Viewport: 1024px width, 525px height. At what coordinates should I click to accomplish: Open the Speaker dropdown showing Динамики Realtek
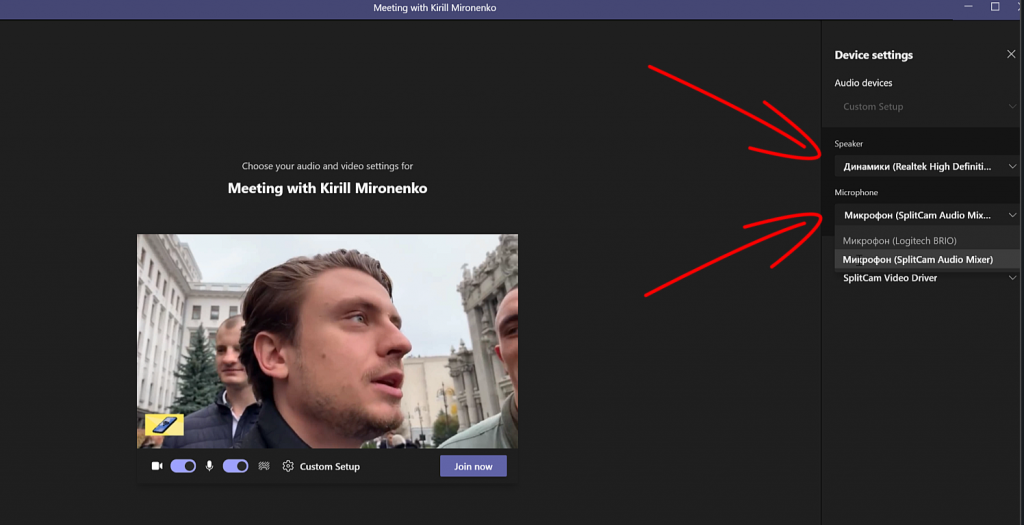[926, 167]
